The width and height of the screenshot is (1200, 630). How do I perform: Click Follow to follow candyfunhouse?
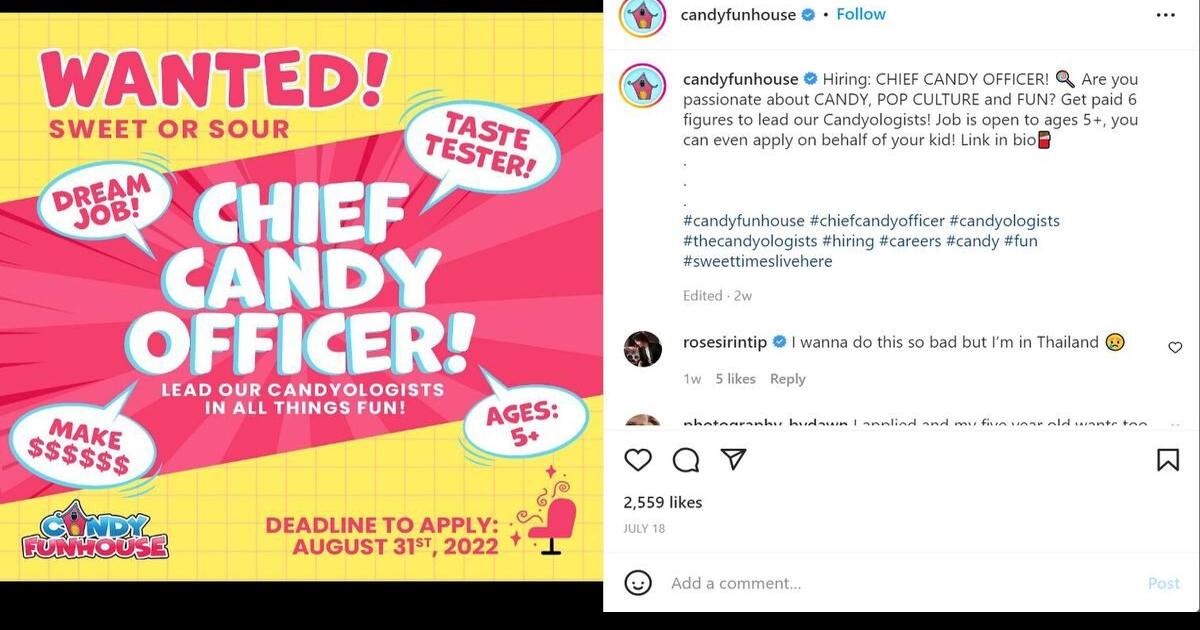861,14
